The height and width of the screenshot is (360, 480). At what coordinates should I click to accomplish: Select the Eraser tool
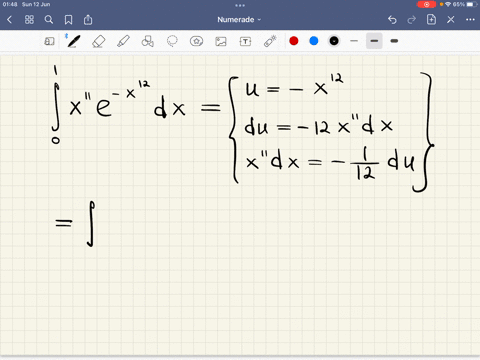[x=98, y=41]
